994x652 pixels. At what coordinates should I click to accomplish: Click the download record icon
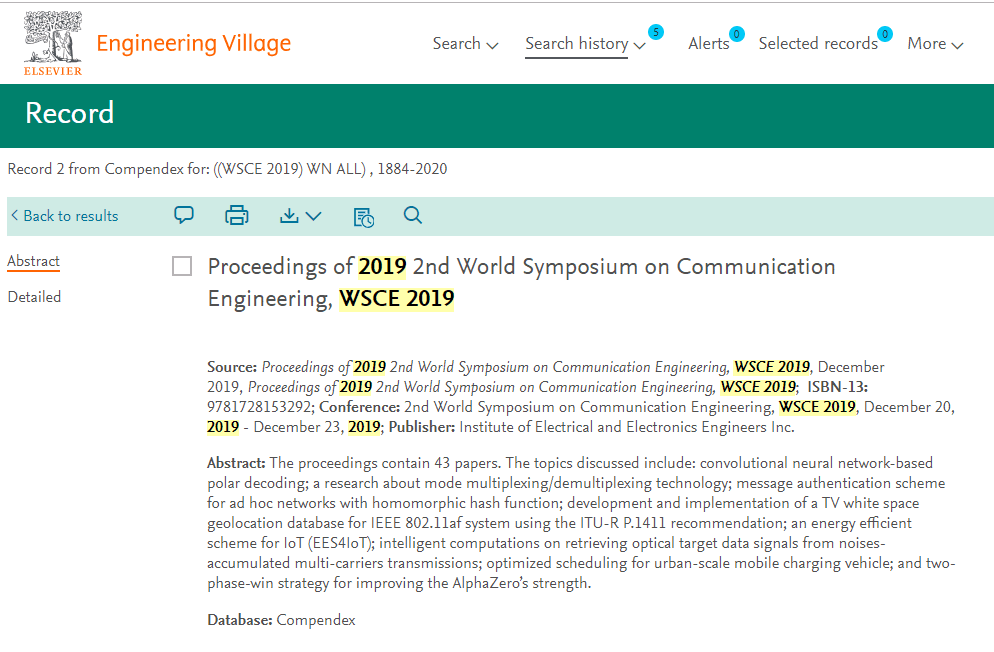(289, 215)
